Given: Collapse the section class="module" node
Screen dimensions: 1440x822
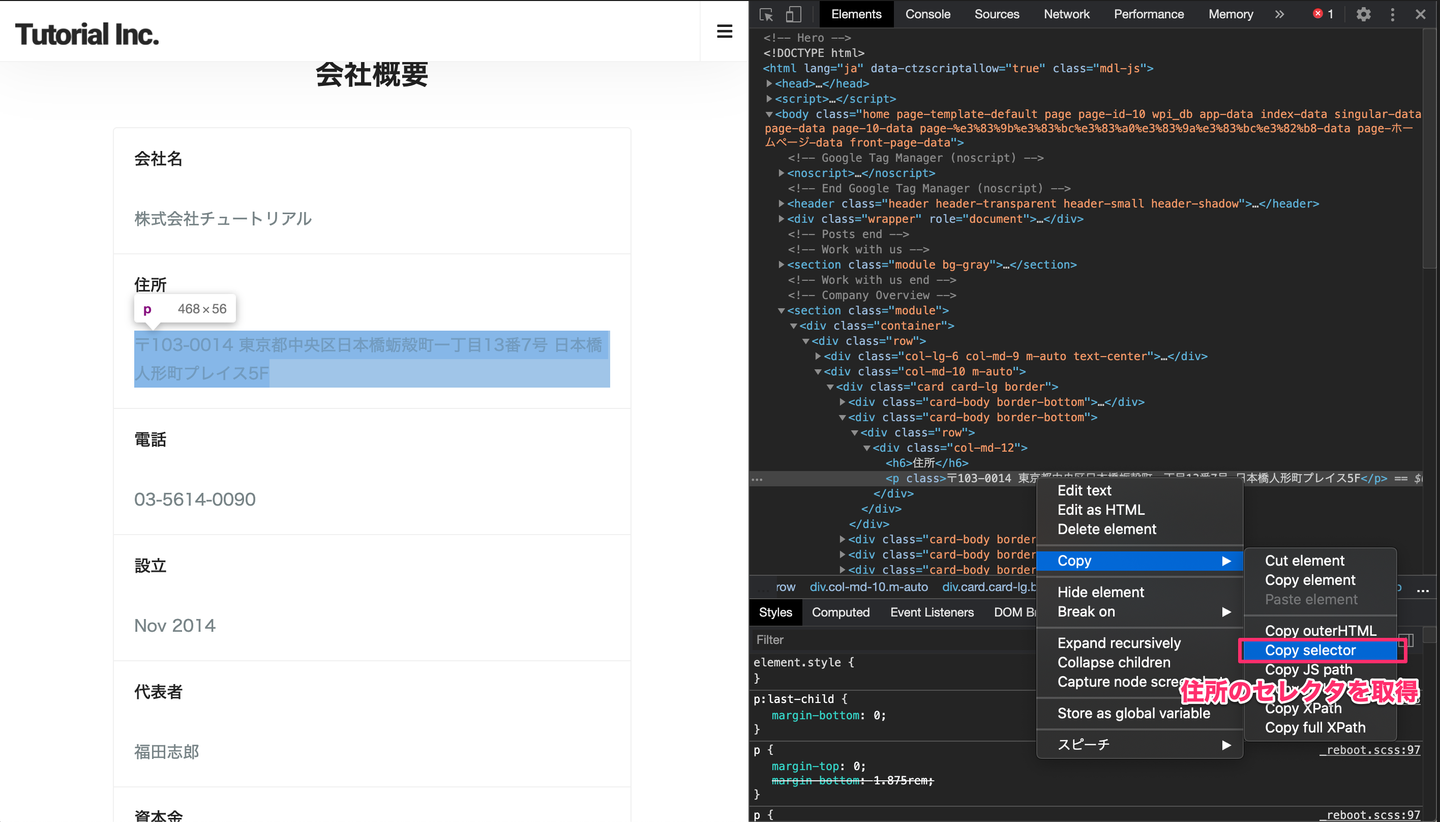Looking at the screenshot, I should click(x=781, y=311).
